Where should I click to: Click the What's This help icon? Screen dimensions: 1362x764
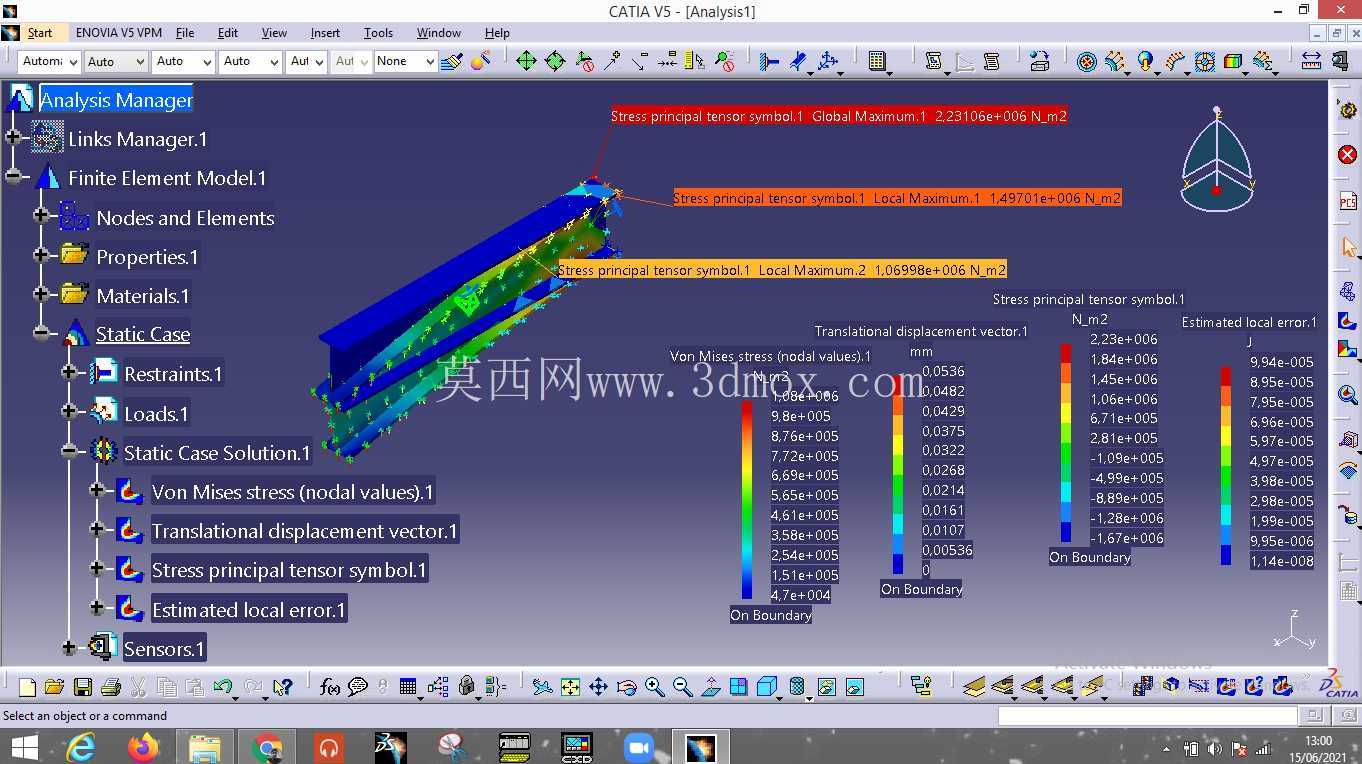pos(283,686)
